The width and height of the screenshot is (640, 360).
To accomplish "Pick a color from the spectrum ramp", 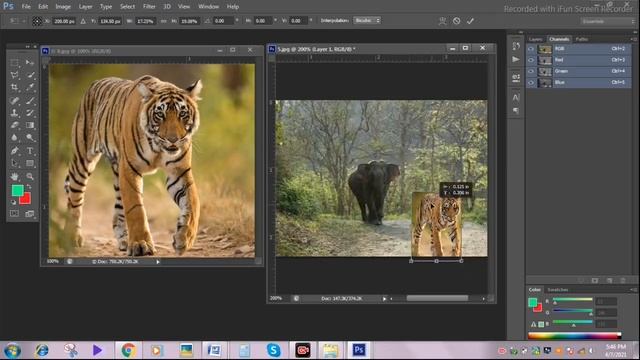I will (x=574, y=336).
